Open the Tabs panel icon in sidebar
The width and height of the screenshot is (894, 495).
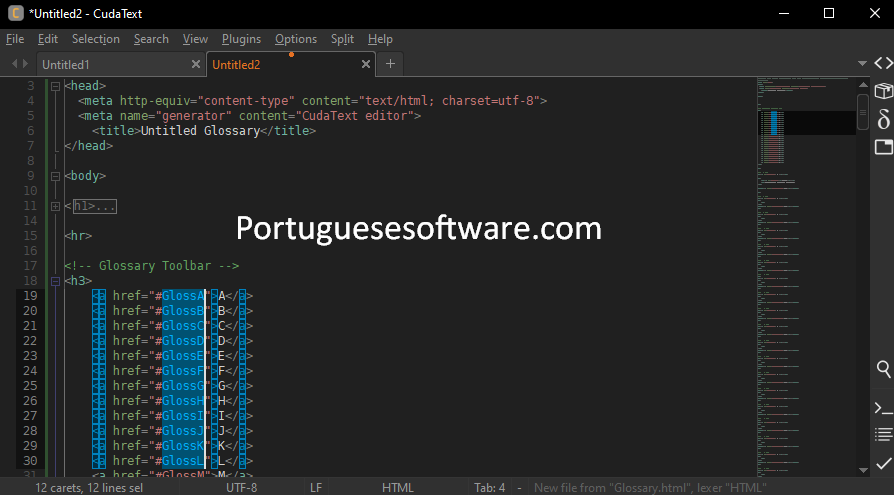(x=883, y=147)
